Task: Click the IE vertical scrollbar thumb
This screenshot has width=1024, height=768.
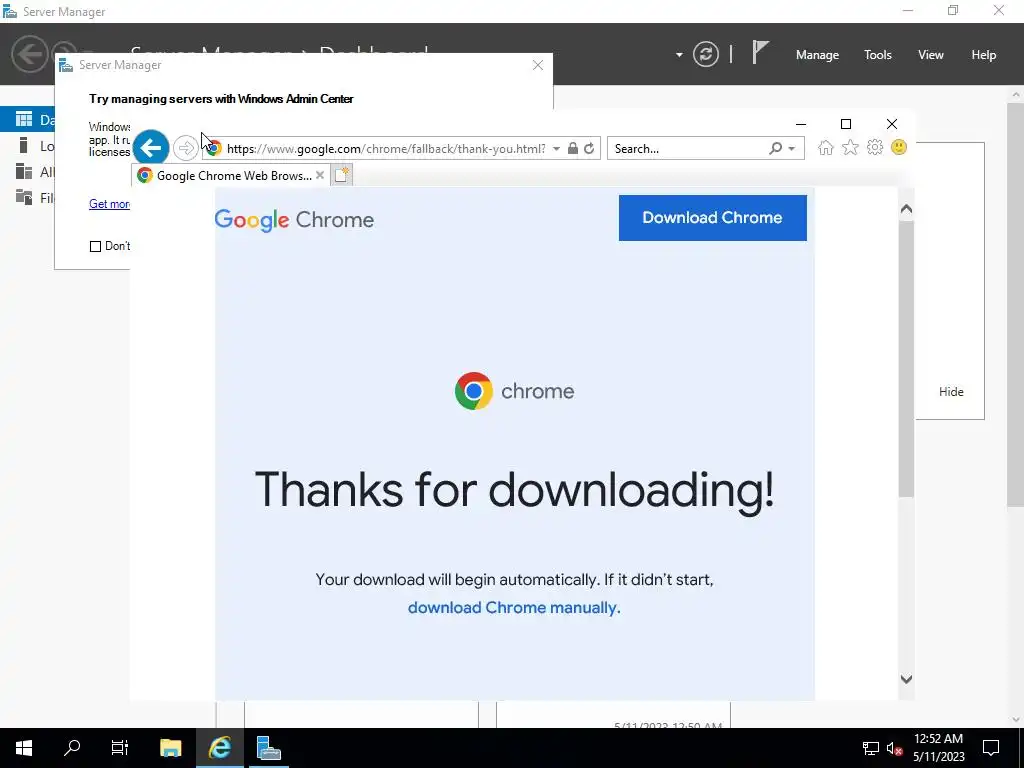Action: click(906, 359)
